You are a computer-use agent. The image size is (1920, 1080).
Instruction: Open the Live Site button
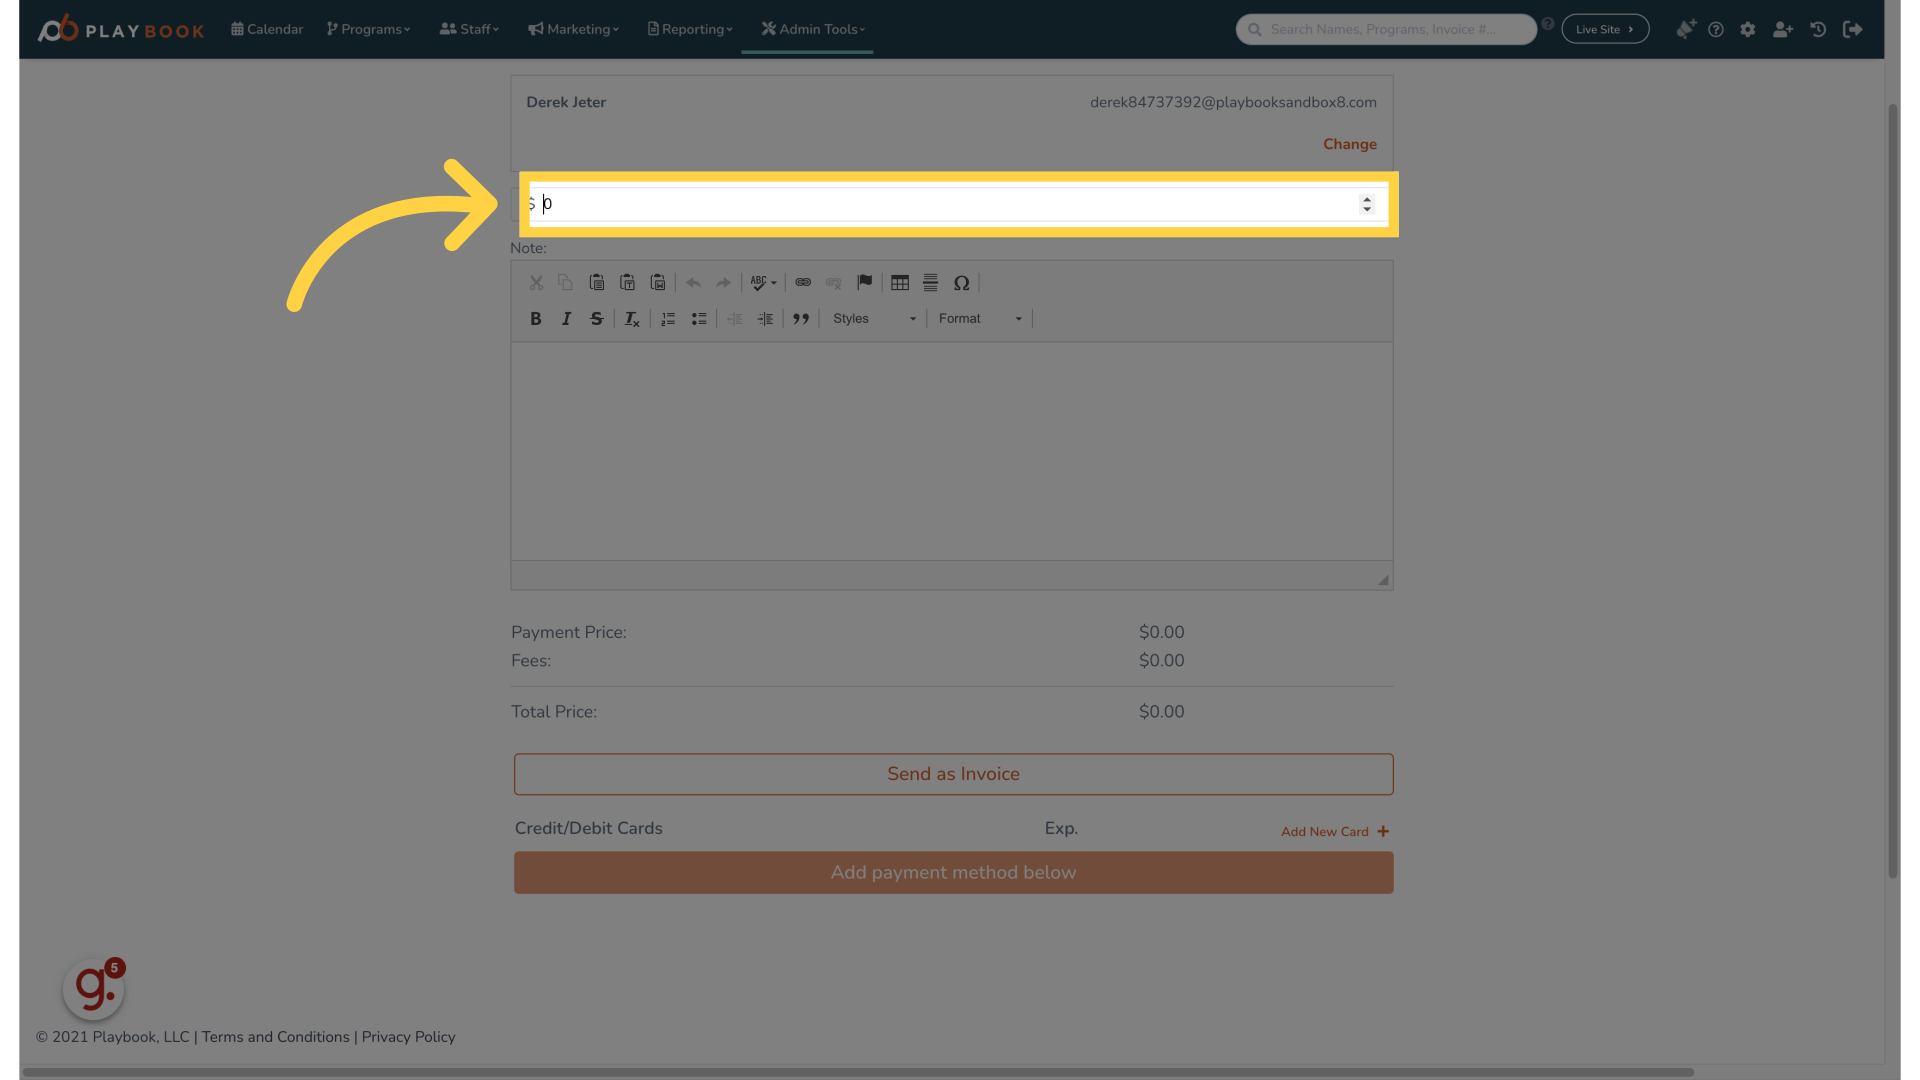coord(1605,29)
